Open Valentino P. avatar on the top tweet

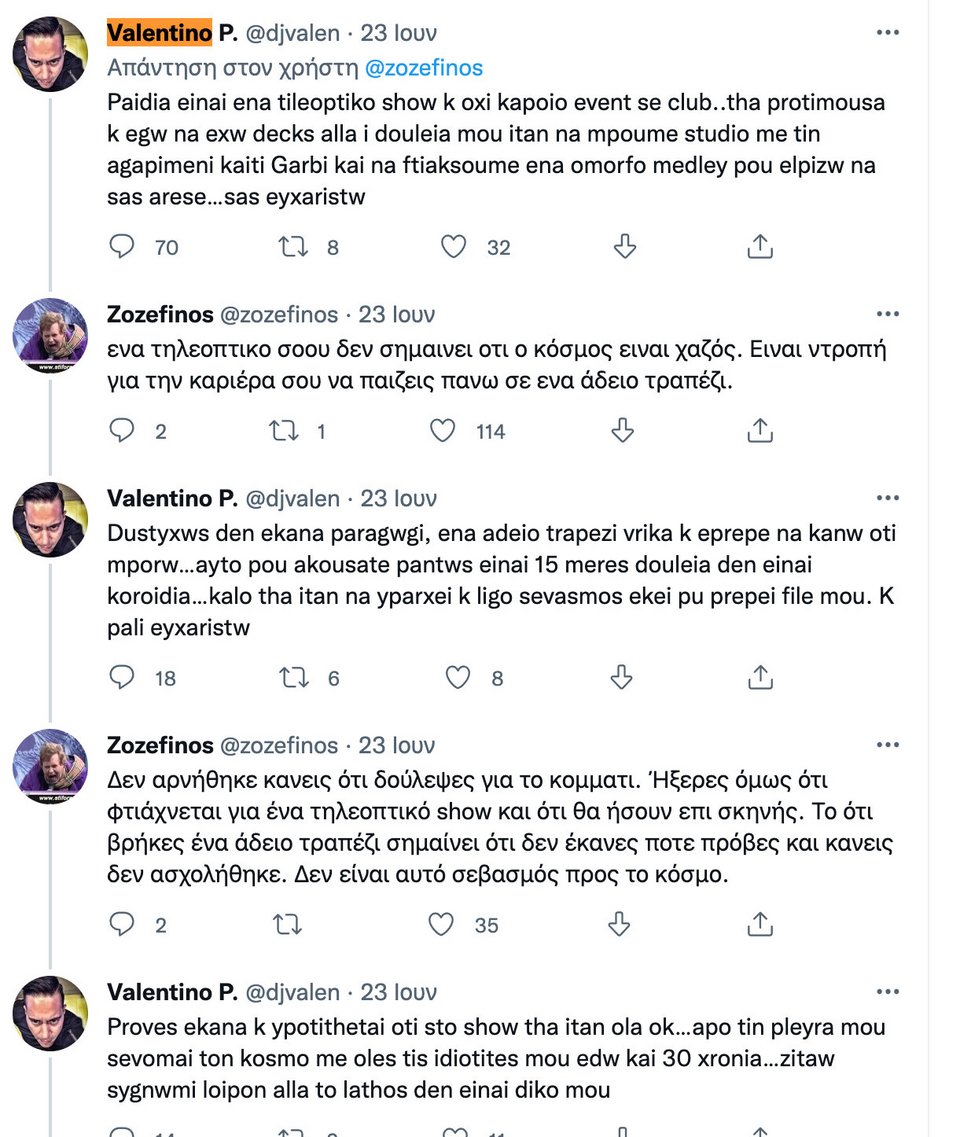pyautogui.click(x=50, y=54)
